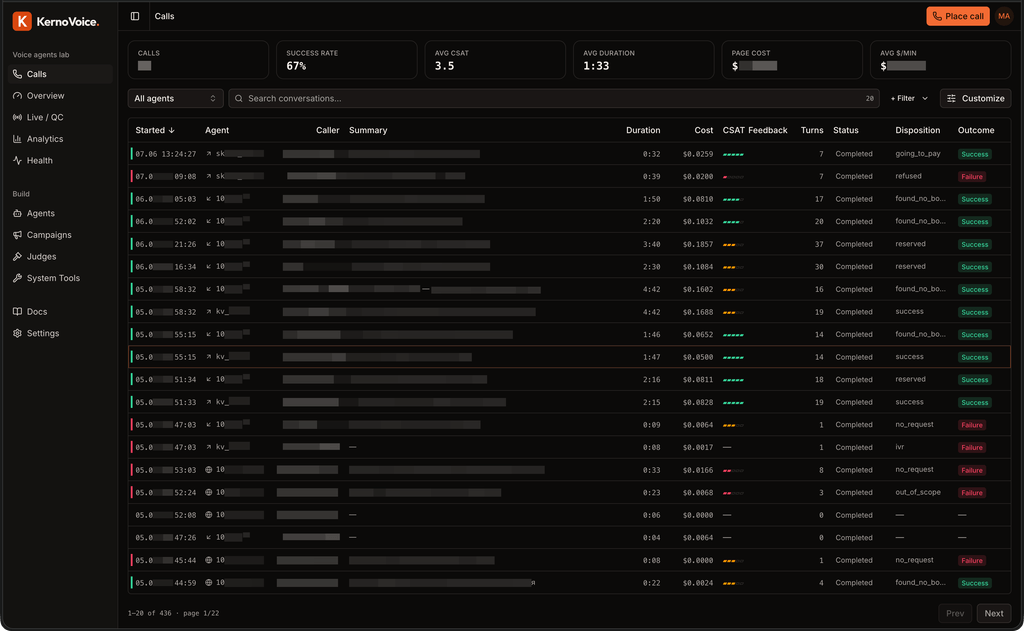This screenshot has height=631, width=1024.
Task: Click the sort arrow next to Started
Action: 172,131
